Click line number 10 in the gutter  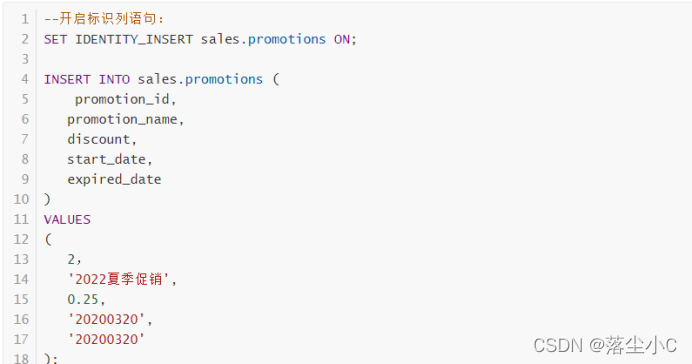click(21, 199)
